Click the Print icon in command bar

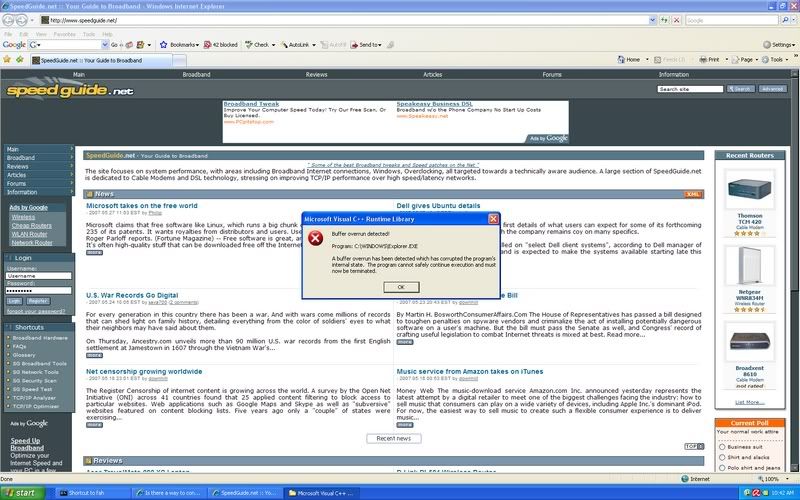[x=703, y=60]
